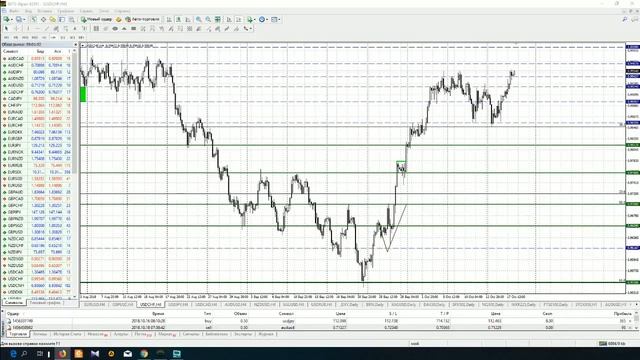Open Тиковый график tab
Screen dimensions: 640x360
click(44, 303)
